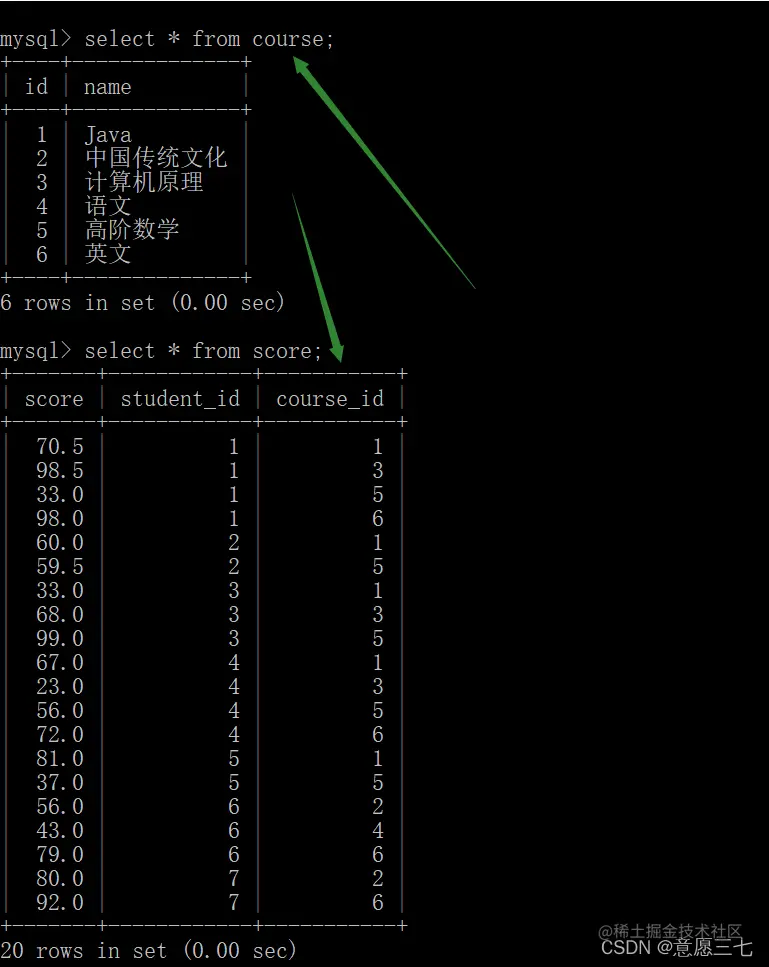Select the 'course_id' column header
Screen dimensions: 769x967
coord(330,398)
